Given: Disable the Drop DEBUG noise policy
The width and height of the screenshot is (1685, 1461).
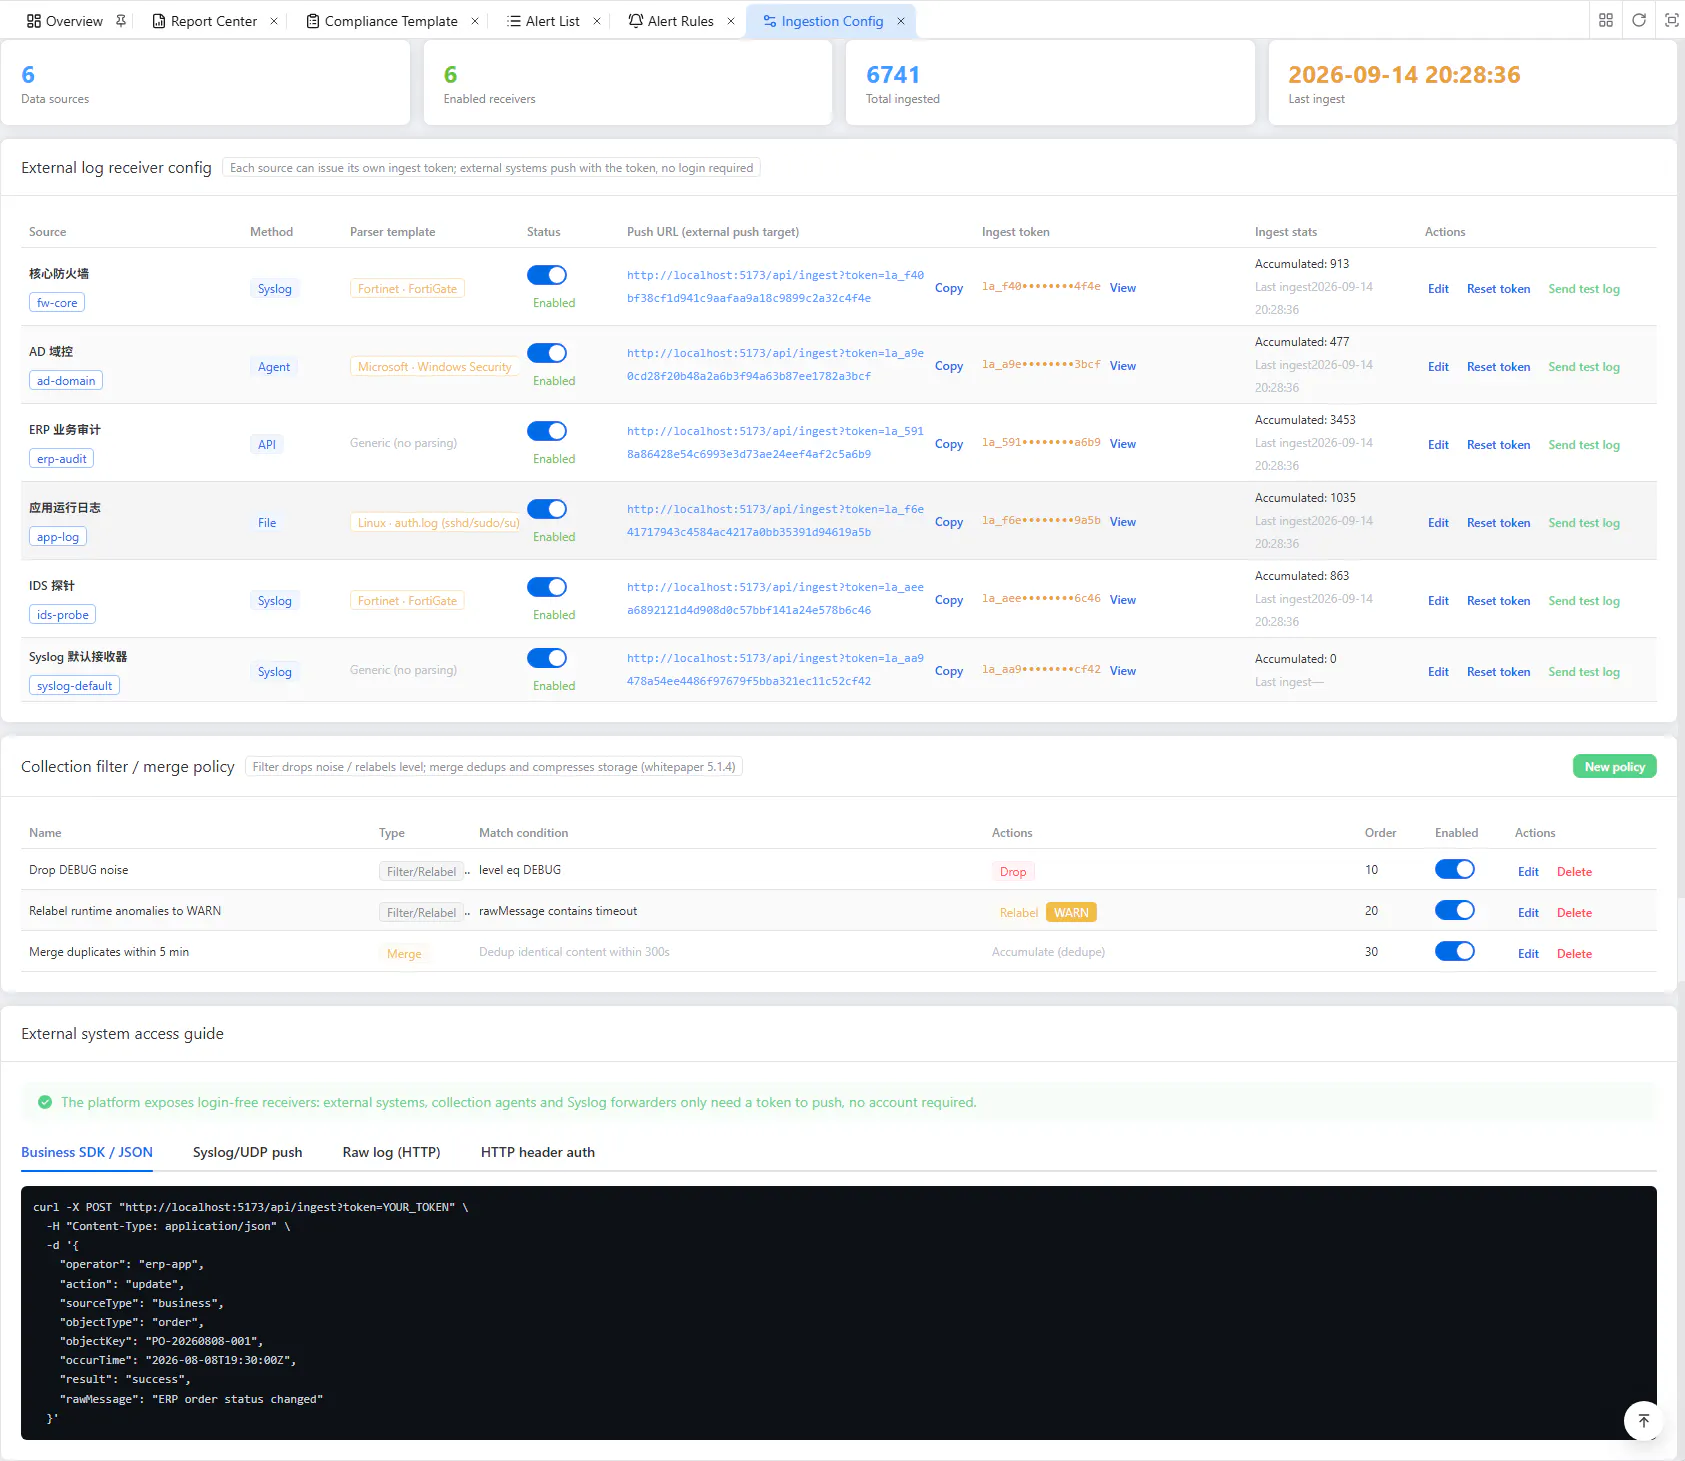Looking at the screenshot, I should coord(1455,869).
